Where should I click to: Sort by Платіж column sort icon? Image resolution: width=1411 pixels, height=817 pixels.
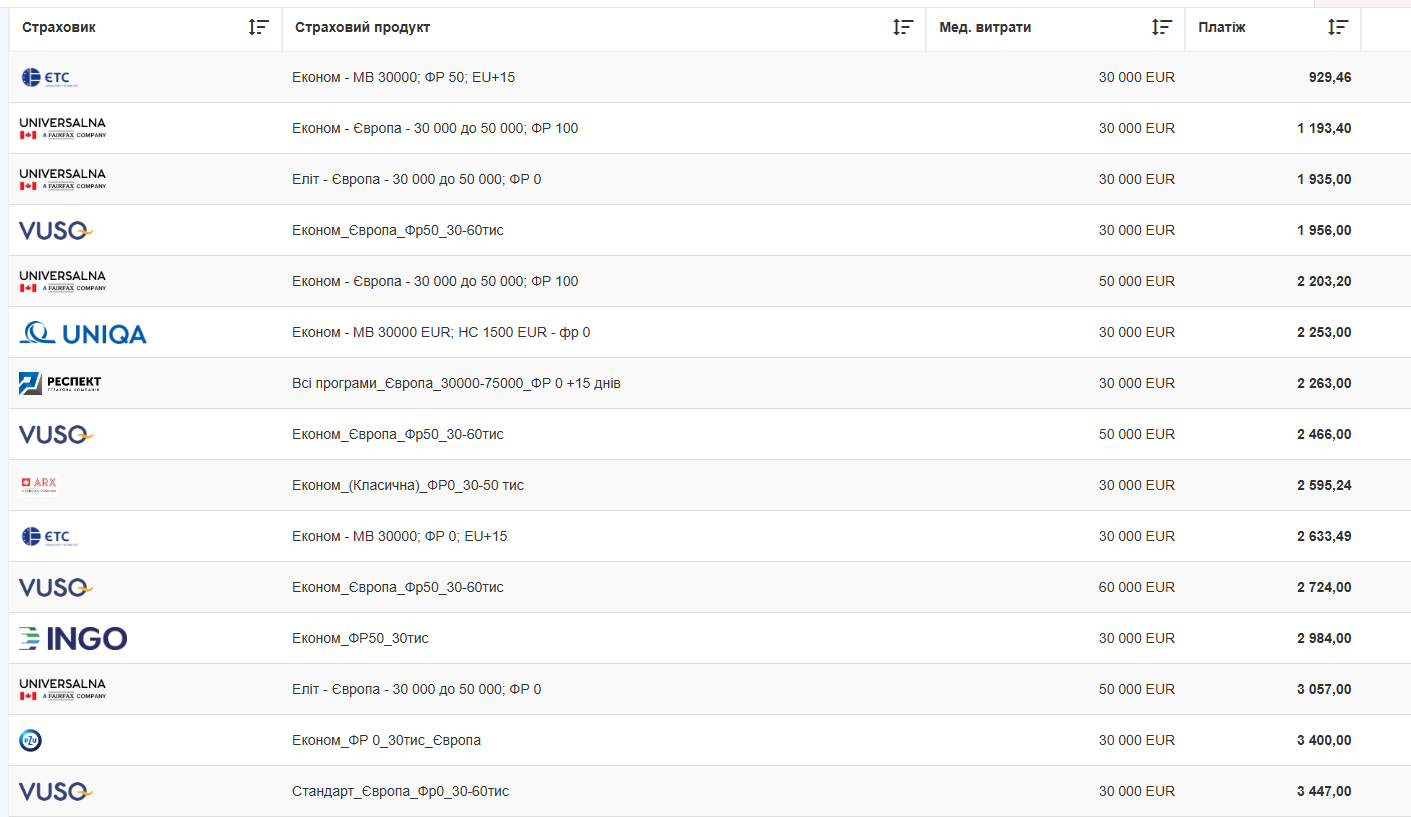(1338, 28)
